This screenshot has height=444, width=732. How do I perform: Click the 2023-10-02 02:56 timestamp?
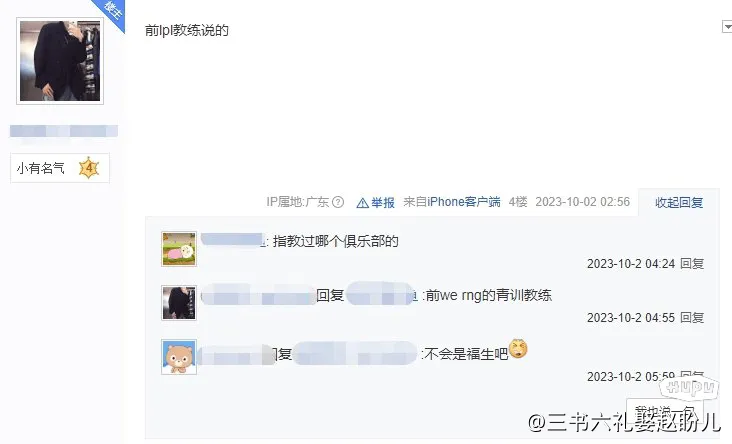(582, 202)
